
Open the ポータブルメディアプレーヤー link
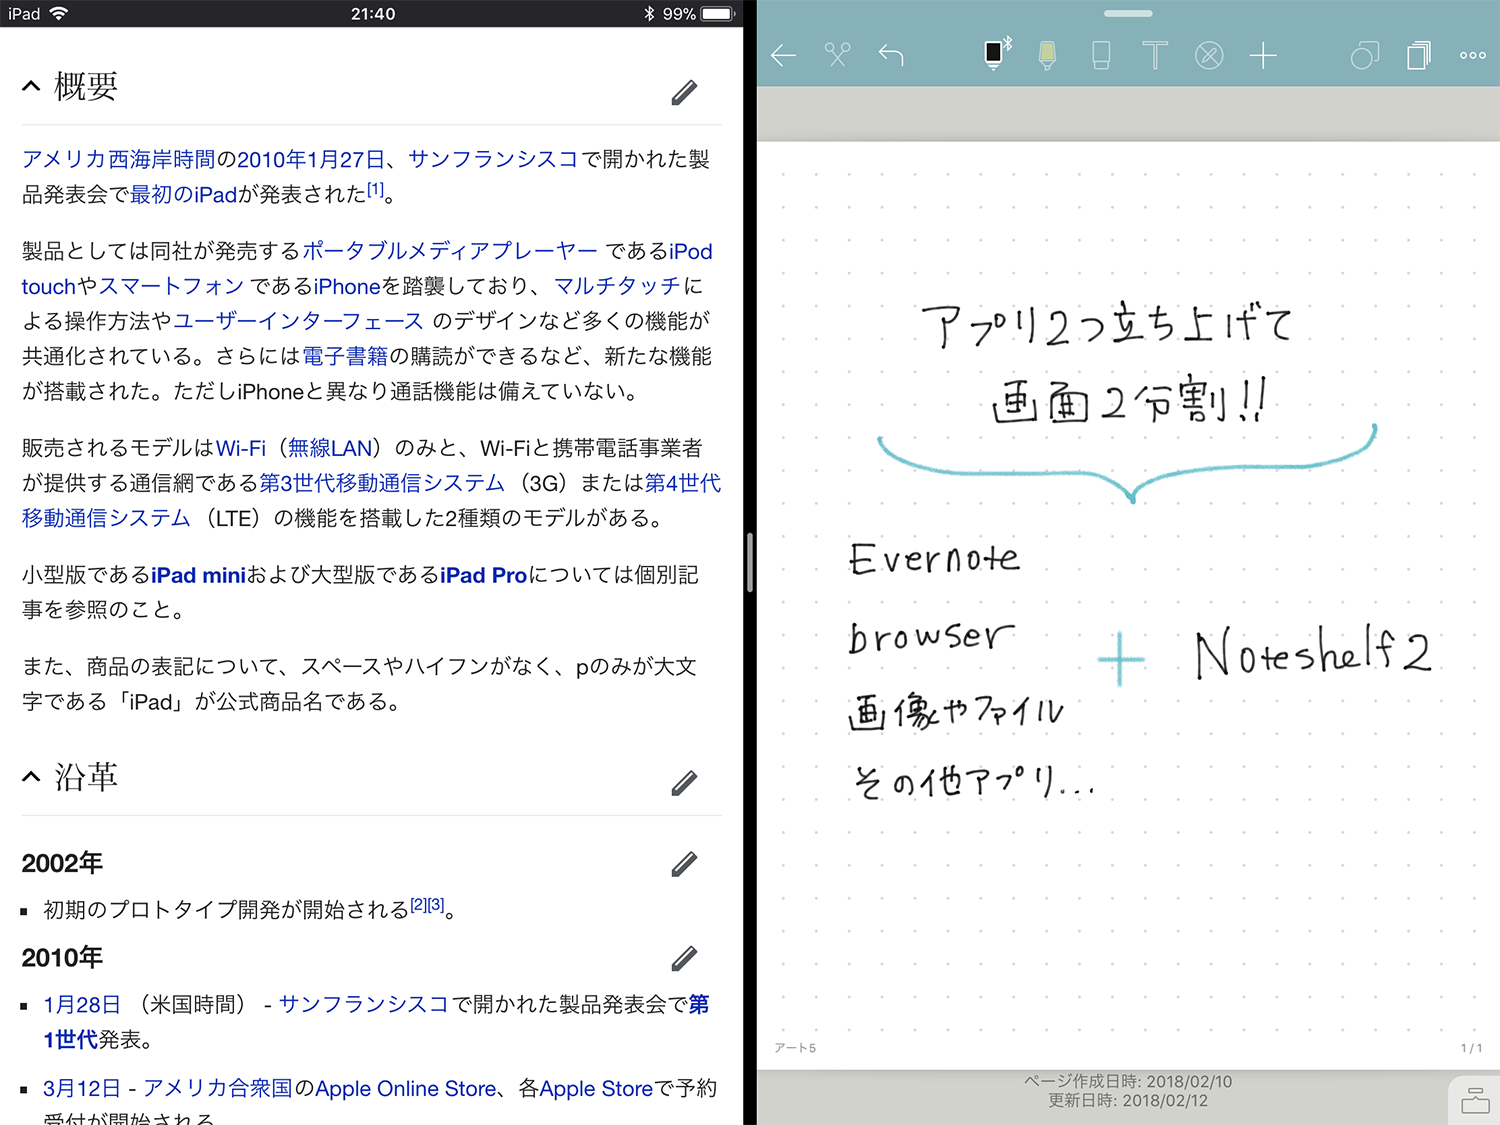(450, 251)
